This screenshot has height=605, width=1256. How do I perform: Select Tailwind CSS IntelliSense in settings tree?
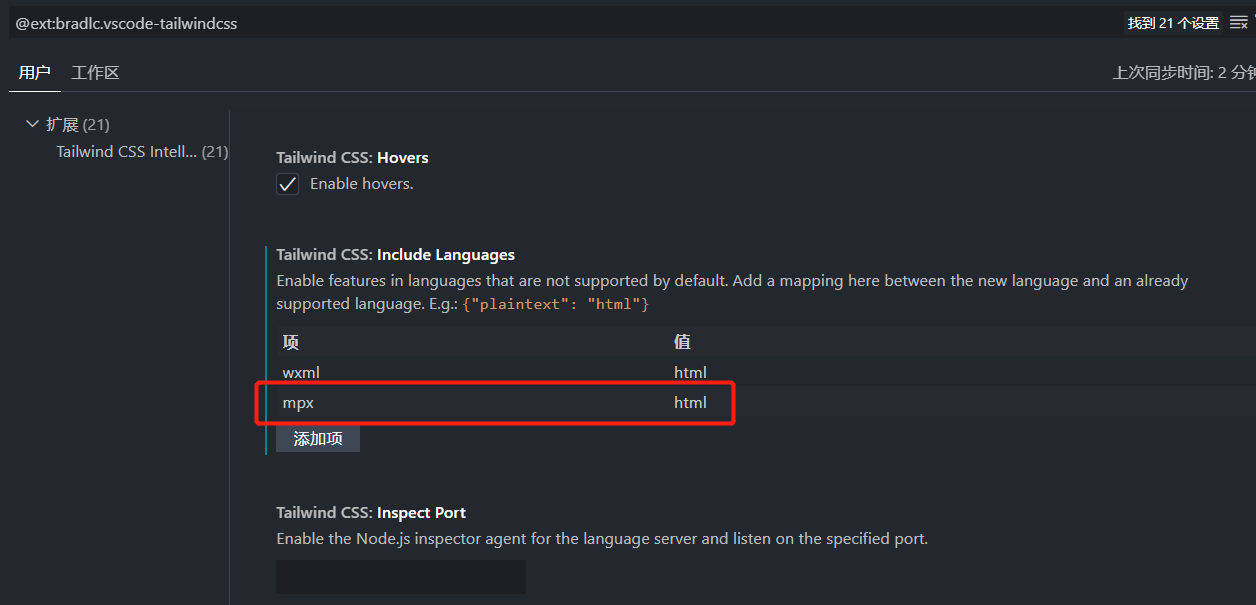pyautogui.click(x=127, y=152)
